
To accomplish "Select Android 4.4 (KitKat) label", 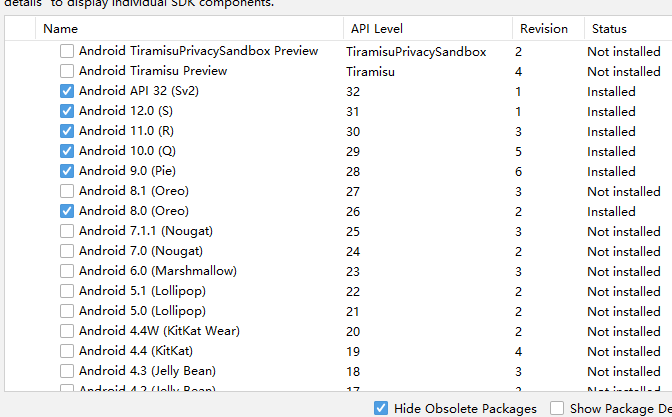I will pos(136,351).
